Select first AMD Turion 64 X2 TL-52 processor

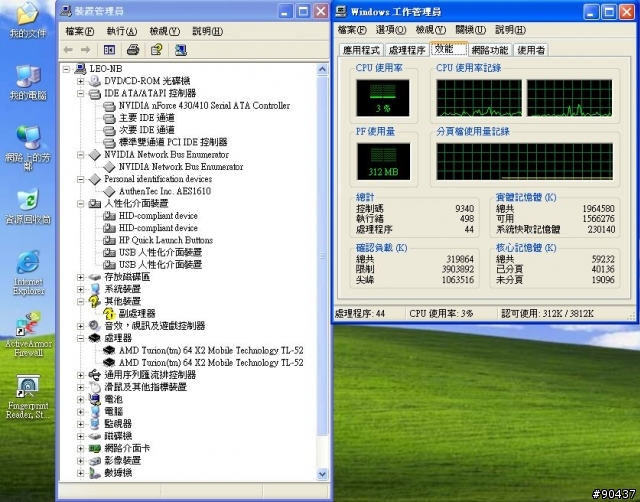[x=211, y=351]
